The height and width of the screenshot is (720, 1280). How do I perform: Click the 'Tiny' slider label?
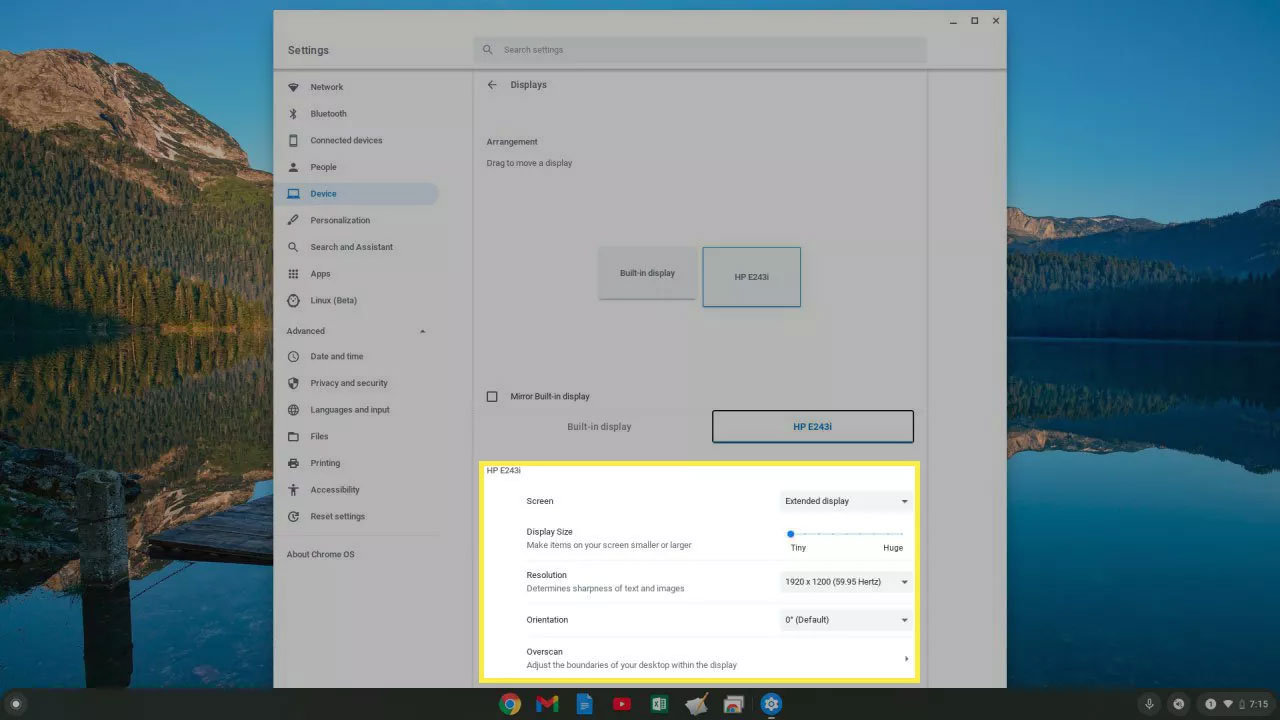click(798, 548)
